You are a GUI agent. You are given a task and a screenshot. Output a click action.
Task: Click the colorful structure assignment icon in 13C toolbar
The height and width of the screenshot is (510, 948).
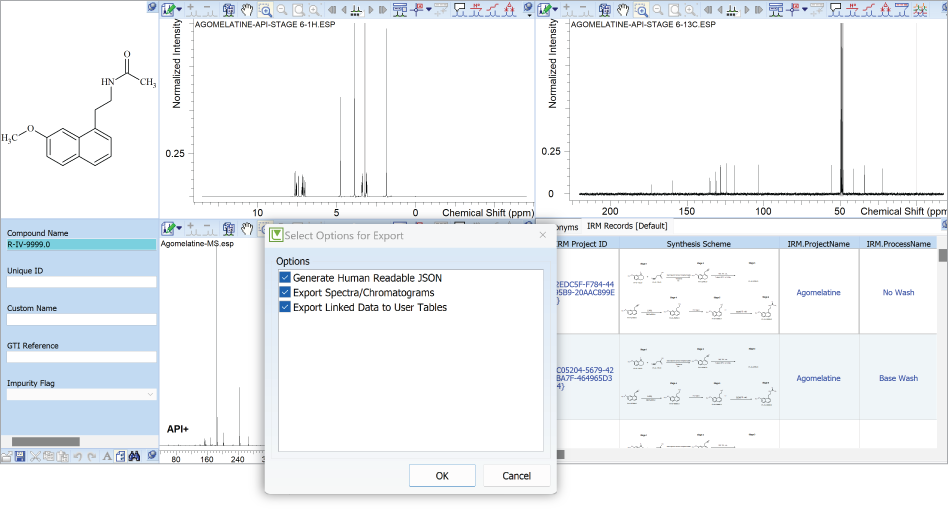pyautogui.click(x=920, y=10)
